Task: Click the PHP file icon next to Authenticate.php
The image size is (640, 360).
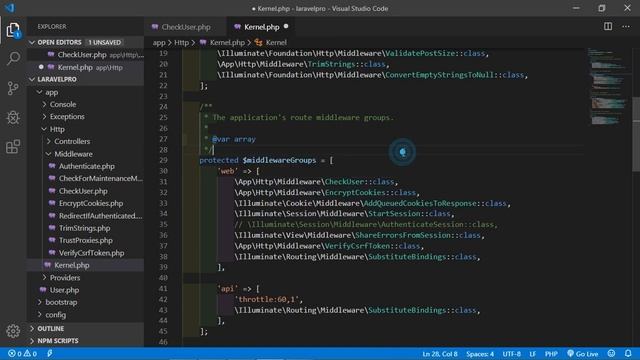Action: pyautogui.click(x=52, y=166)
